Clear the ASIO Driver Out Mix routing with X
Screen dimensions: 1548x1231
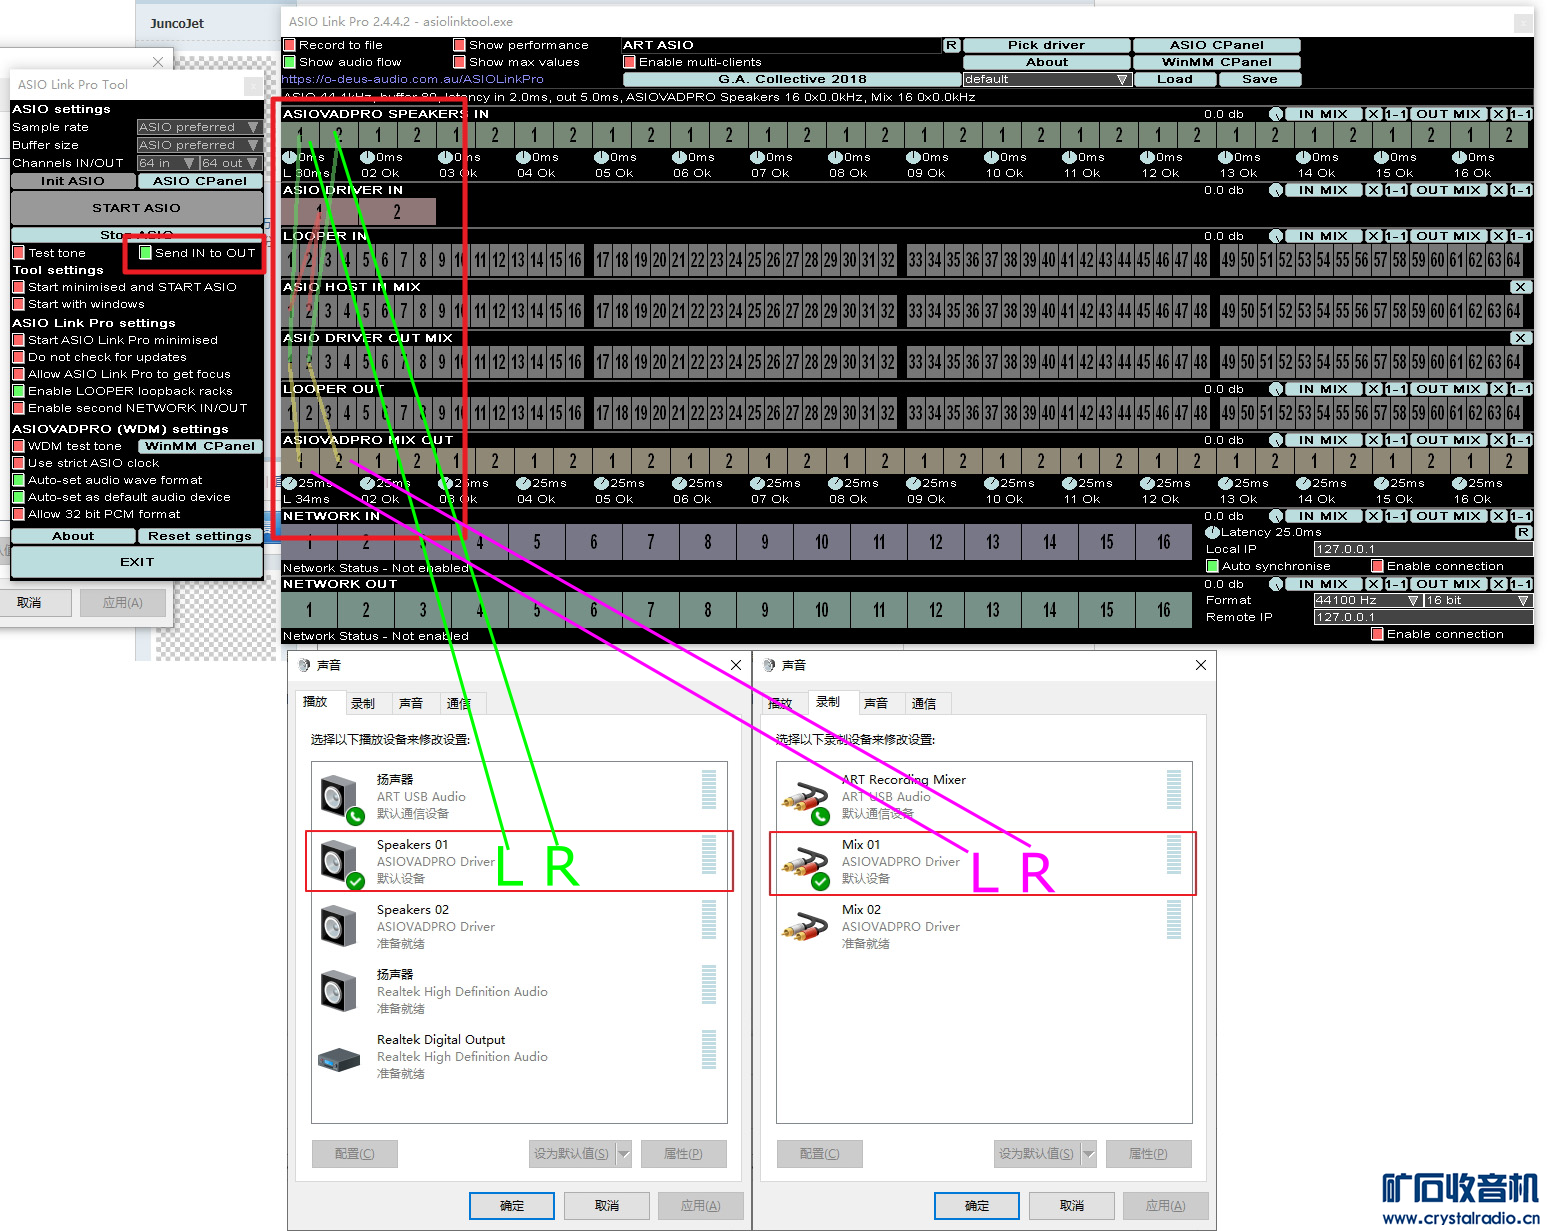pos(1520,338)
